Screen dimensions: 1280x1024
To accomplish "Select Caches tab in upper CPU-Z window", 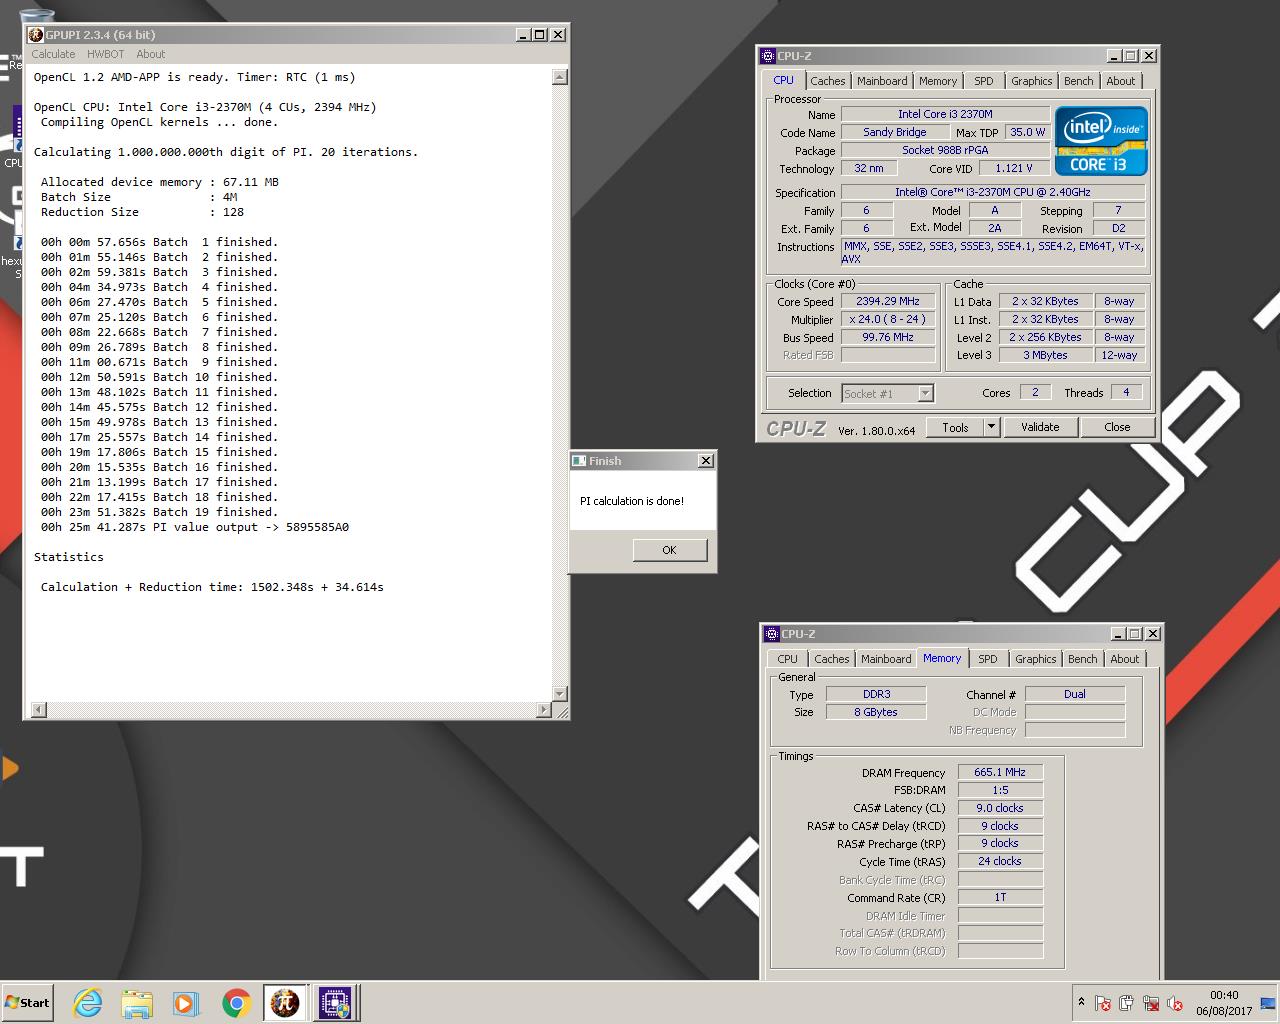I will pos(827,81).
